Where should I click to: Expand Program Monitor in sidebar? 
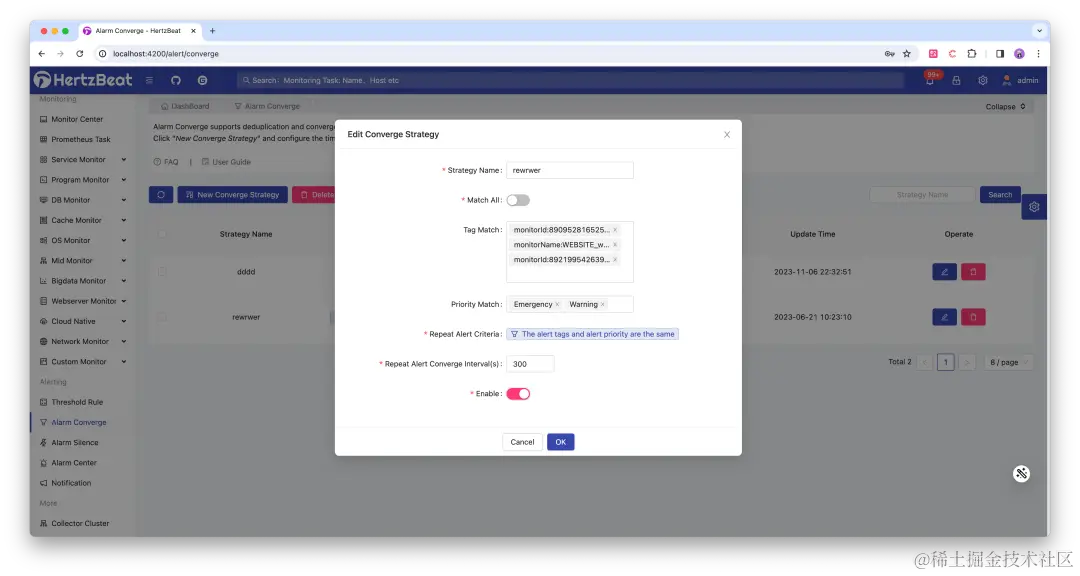[x=83, y=179]
